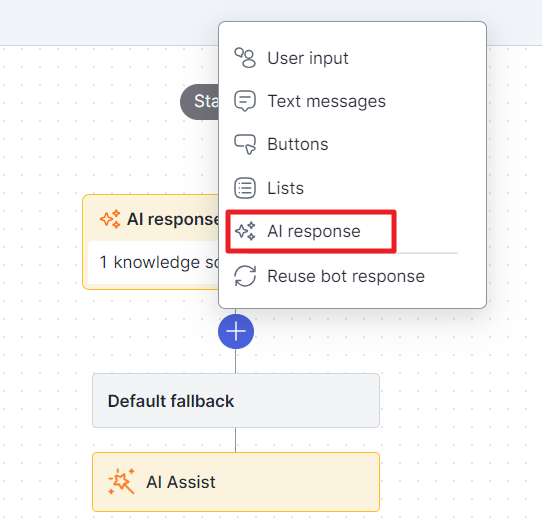Open the Default fallback block
Viewport: 542px width, 532px height.
tap(236, 401)
